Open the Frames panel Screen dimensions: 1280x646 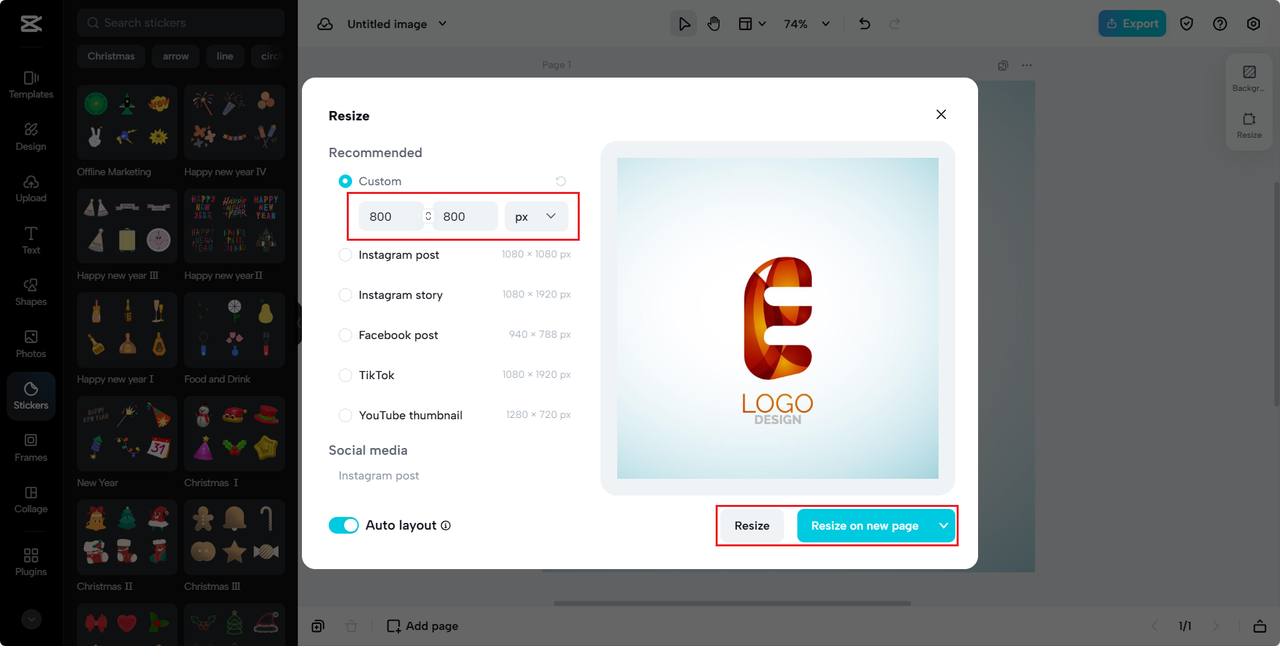point(31,448)
